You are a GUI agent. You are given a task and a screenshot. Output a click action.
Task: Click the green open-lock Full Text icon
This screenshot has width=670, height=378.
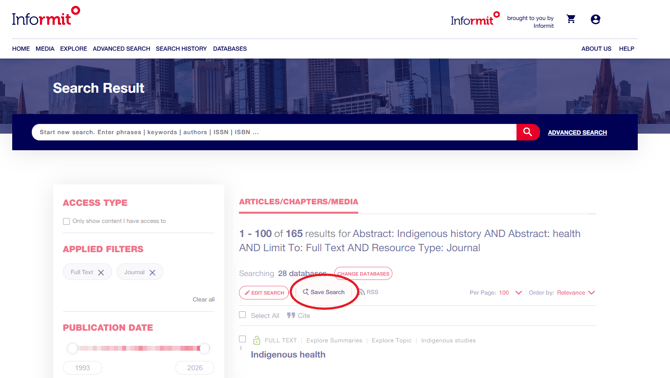(x=256, y=340)
